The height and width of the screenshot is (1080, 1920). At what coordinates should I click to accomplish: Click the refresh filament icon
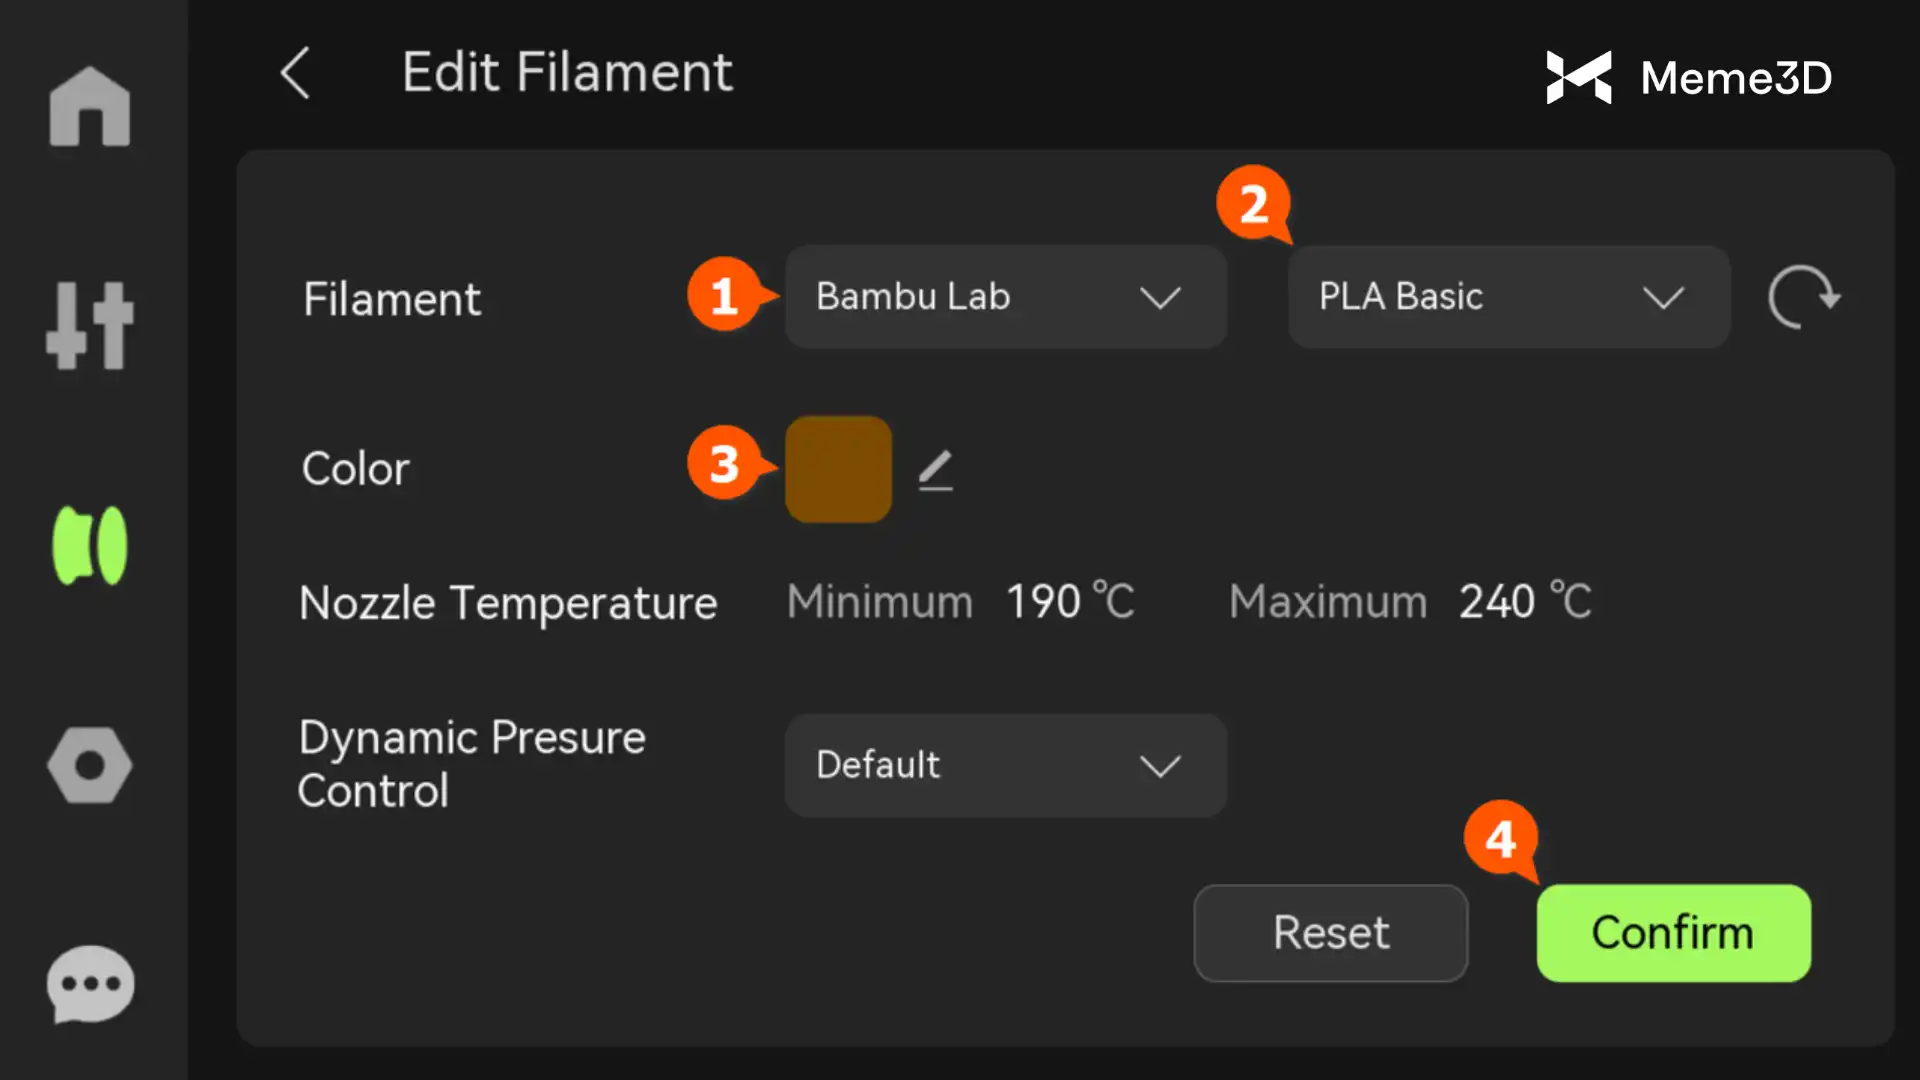click(1804, 297)
